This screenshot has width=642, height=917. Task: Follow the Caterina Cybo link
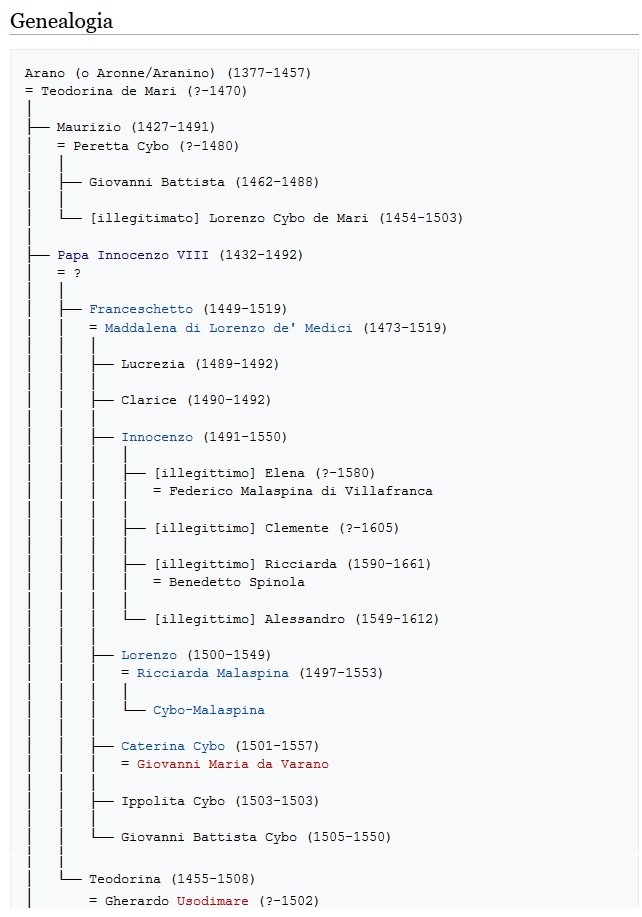point(172,746)
